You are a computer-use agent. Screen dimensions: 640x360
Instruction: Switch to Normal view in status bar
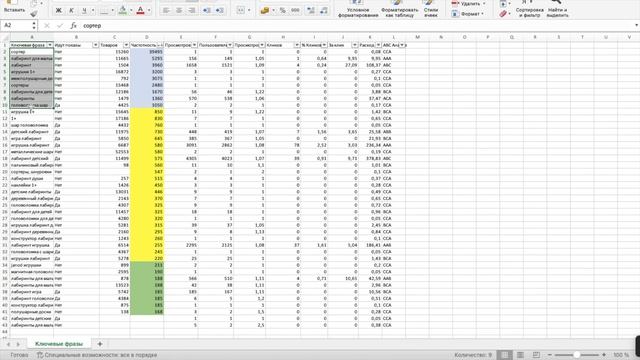tap(504, 355)
